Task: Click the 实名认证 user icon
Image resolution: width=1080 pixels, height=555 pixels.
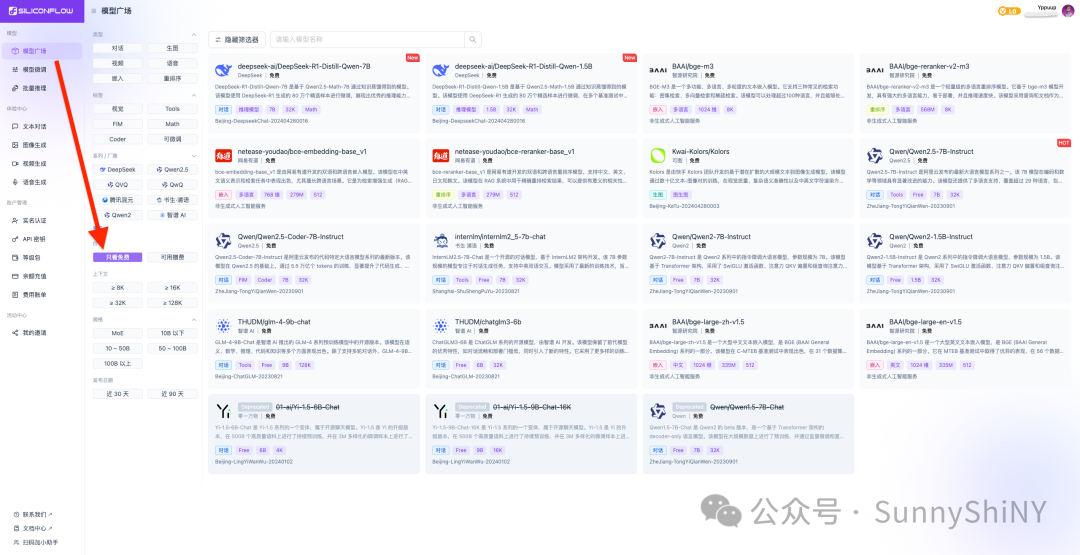Action: point(15,220)
